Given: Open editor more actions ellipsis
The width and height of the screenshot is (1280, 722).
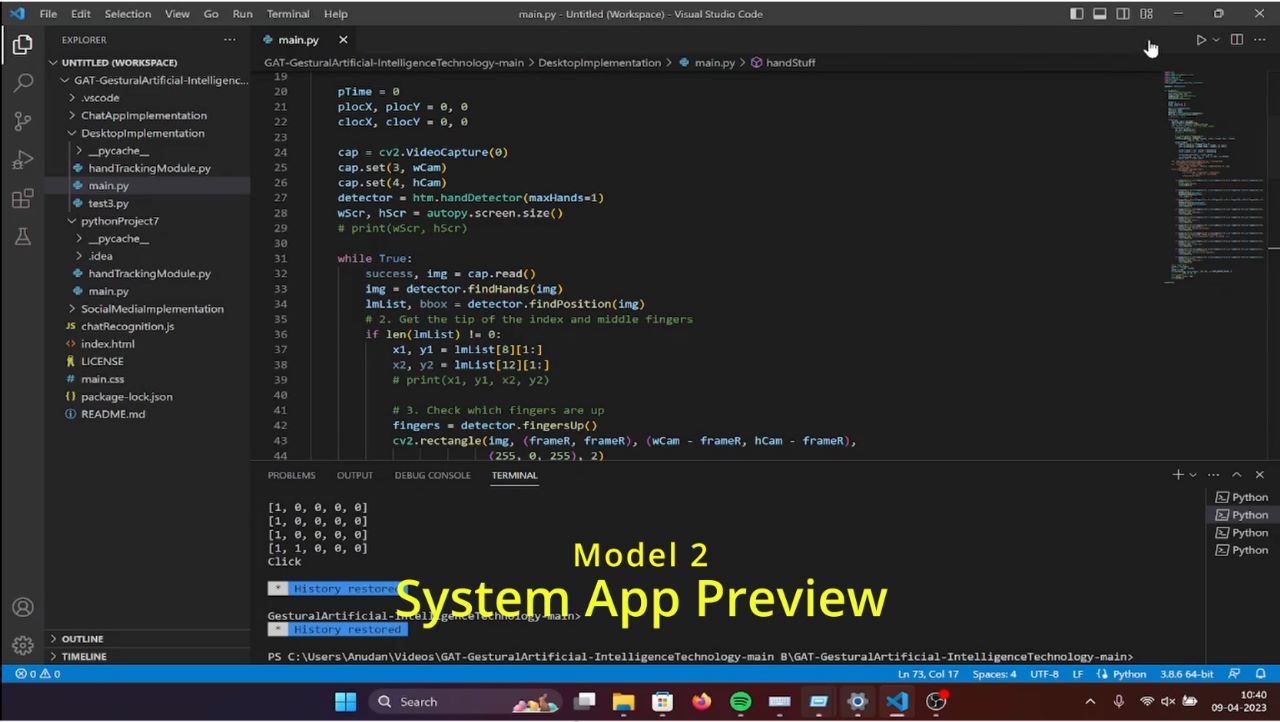Looking at the screenshot, I should coord(1259,40).
